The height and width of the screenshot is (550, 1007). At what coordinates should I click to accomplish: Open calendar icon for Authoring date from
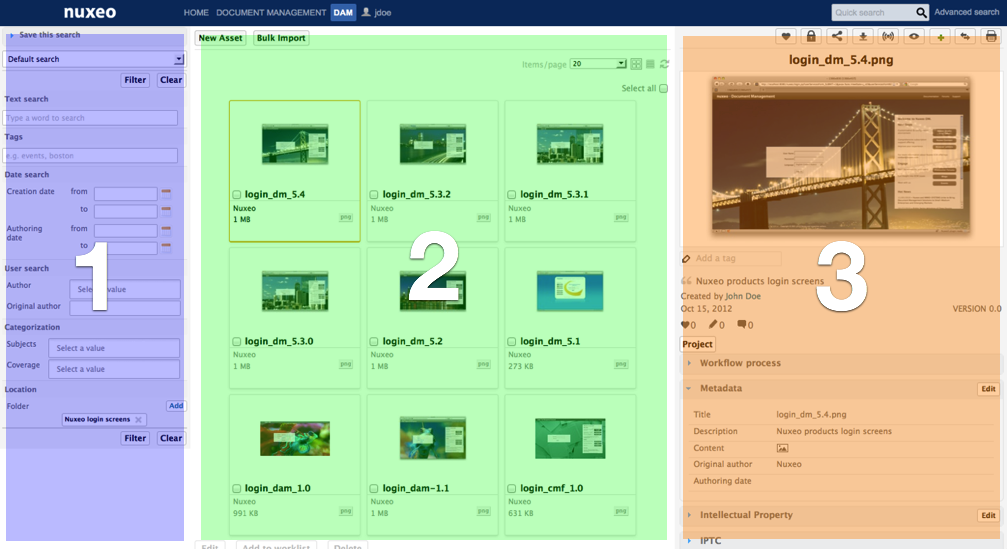166,229
